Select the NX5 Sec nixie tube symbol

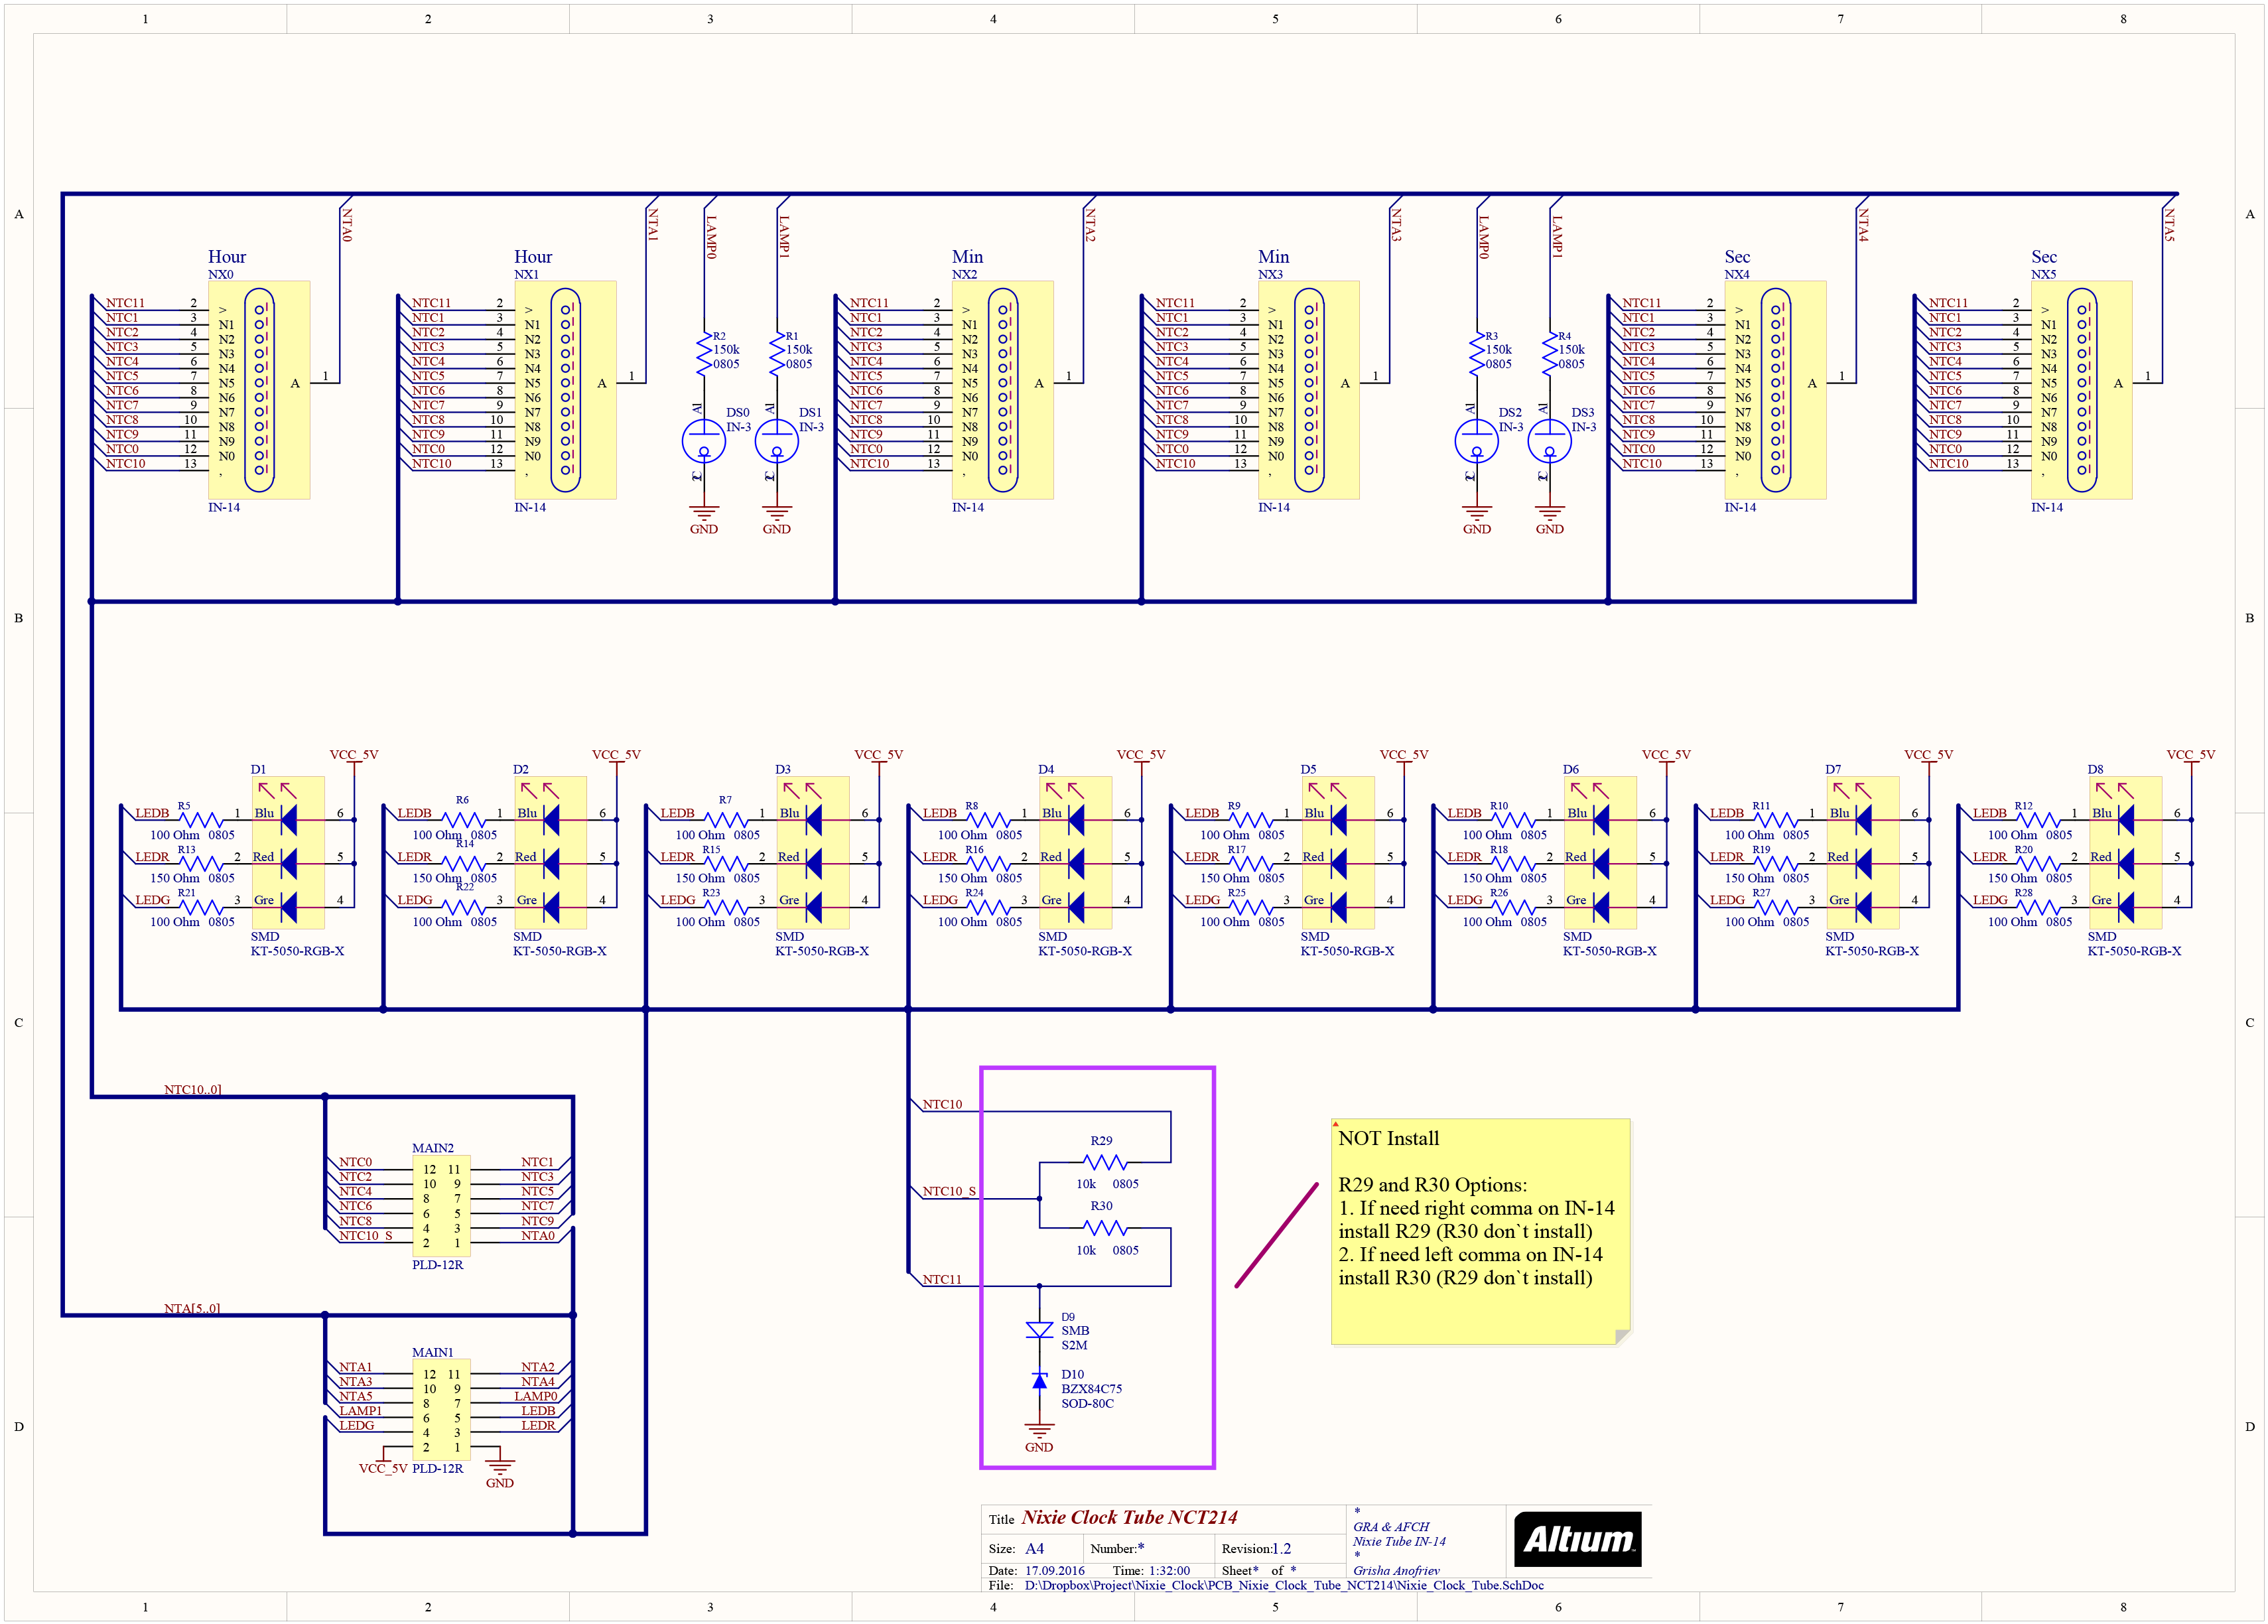[2081, 390]
